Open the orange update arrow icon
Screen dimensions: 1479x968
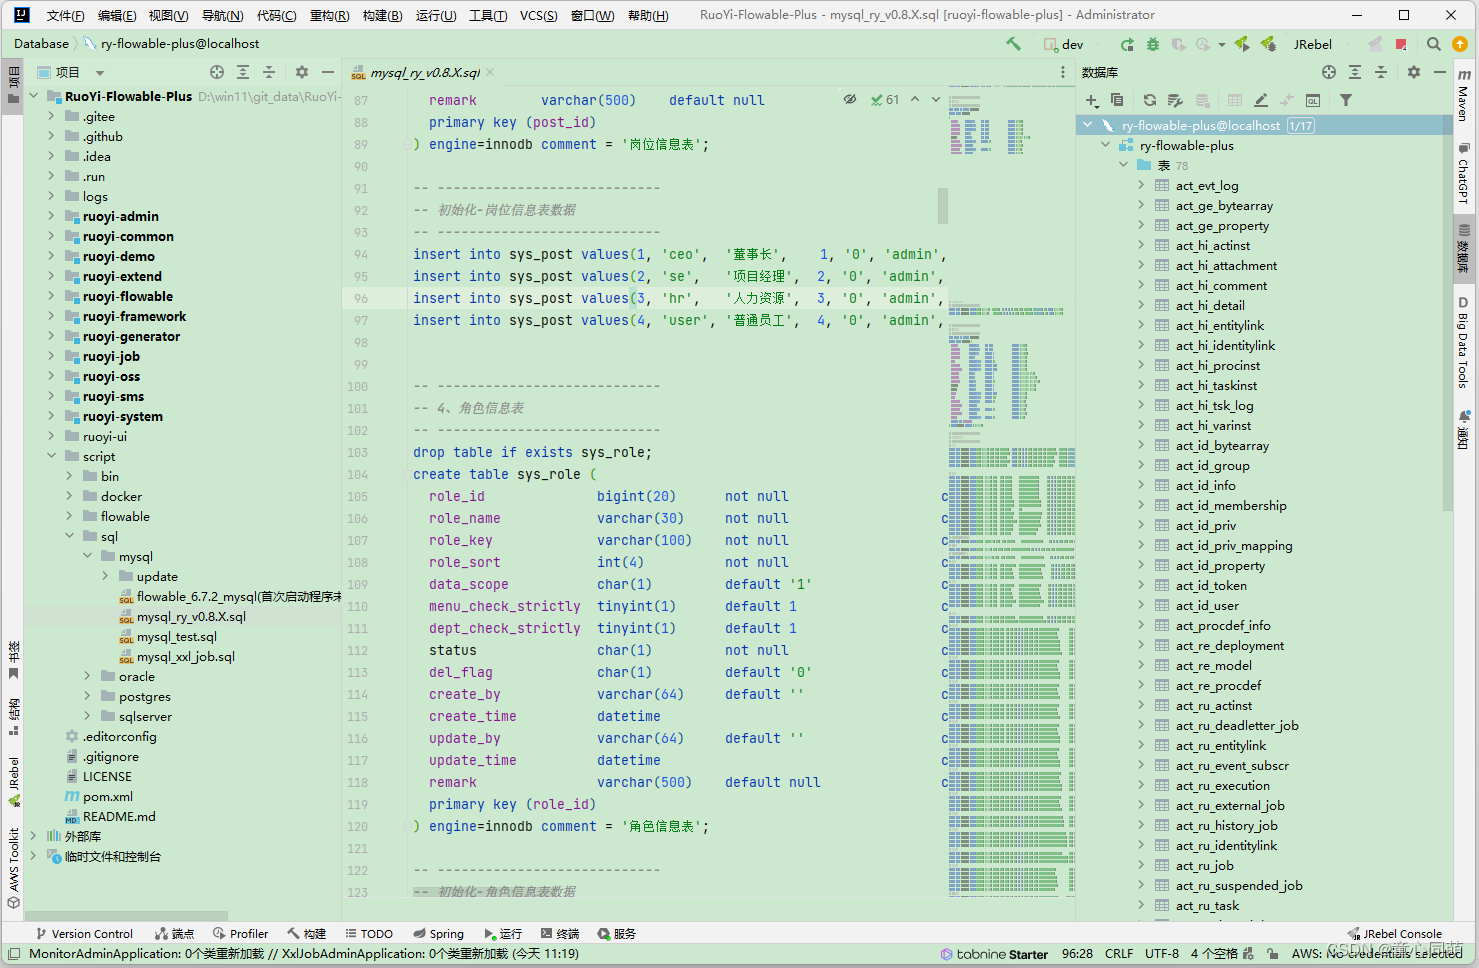point(1460,44)
